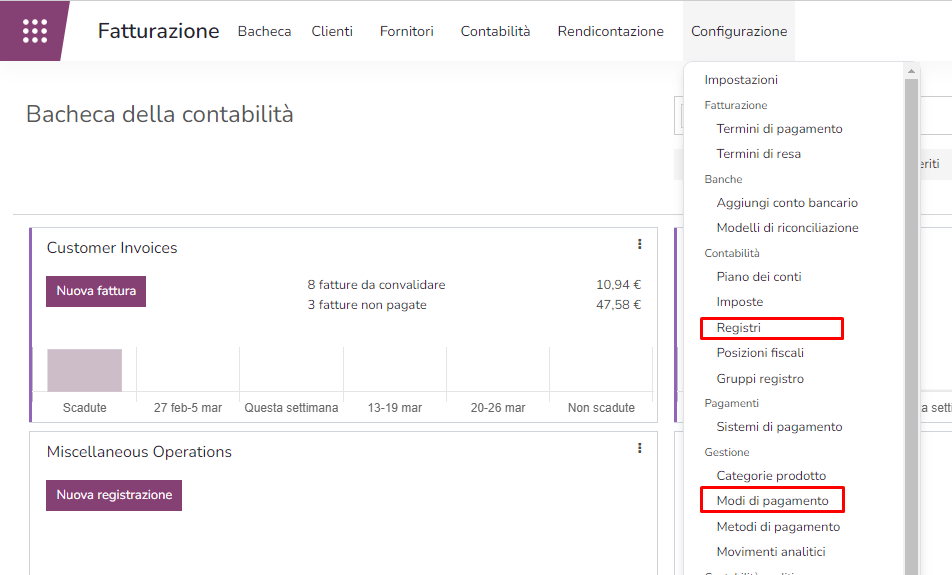This screenshot has height=575, width=952.
Task: Open Miscellaneous Operations card options menu
Action: 639,448
